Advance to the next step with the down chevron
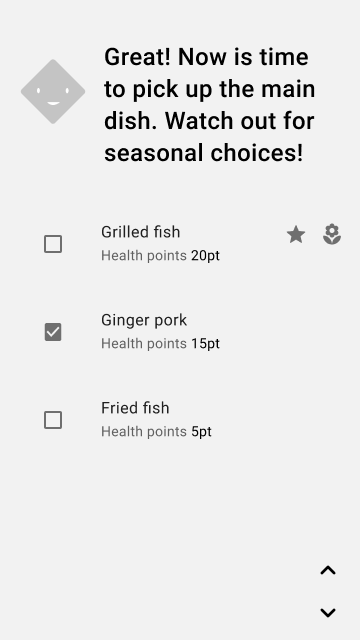 (x=328, y=613)
